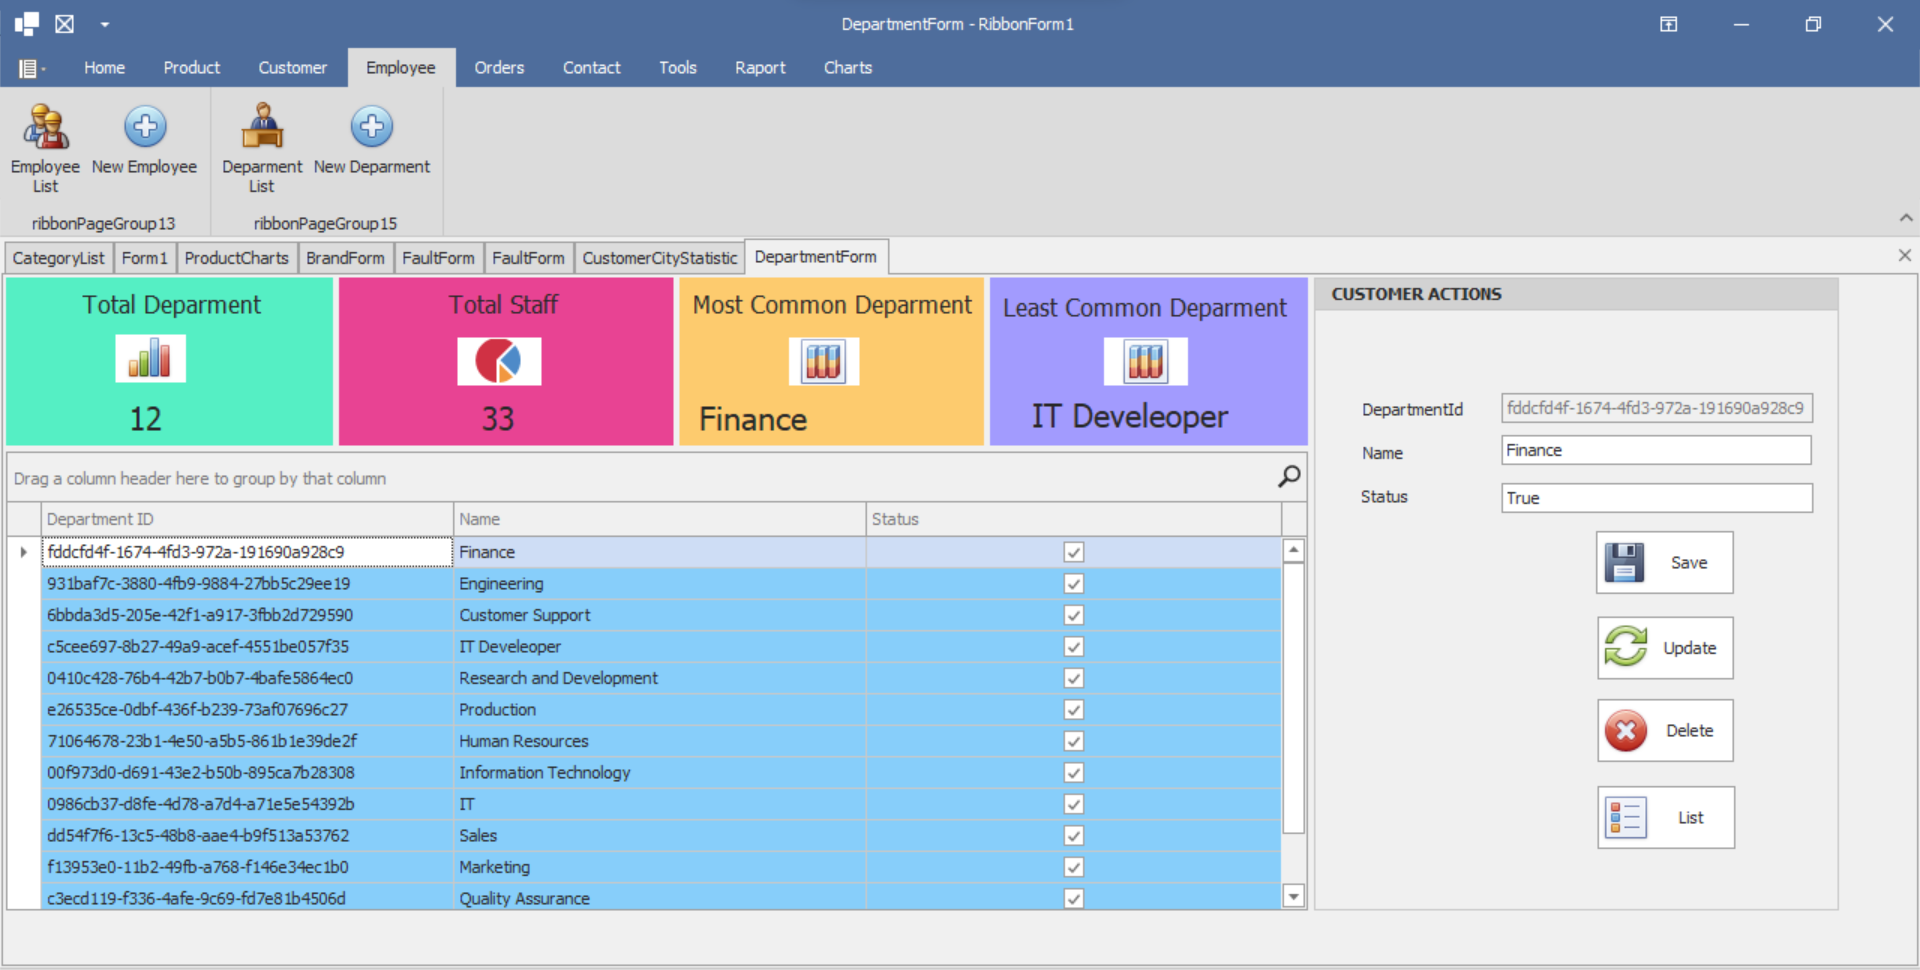Image resolution: width=1920 pixels, height=970 pixels.
Task: Click the Update button
Action: coord(1665,648)
